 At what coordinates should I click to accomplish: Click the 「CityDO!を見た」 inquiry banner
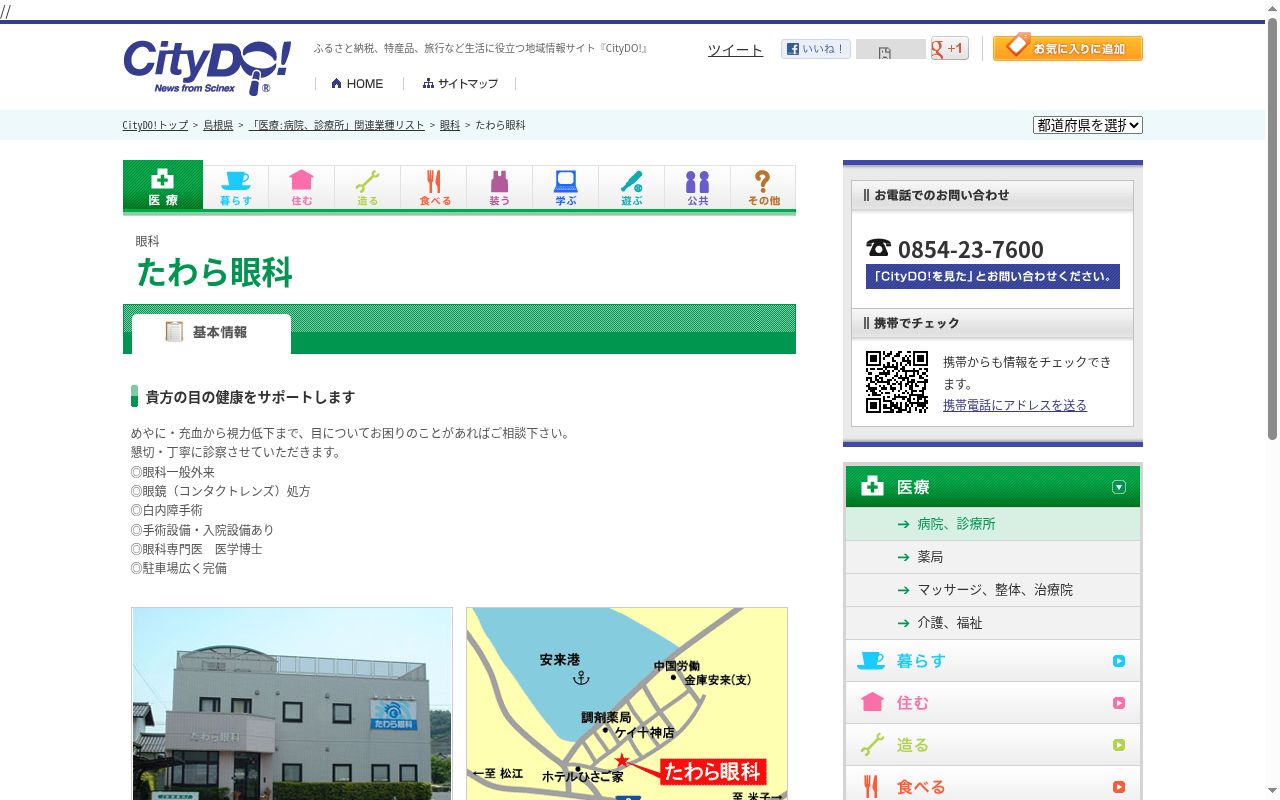[992, 277]
